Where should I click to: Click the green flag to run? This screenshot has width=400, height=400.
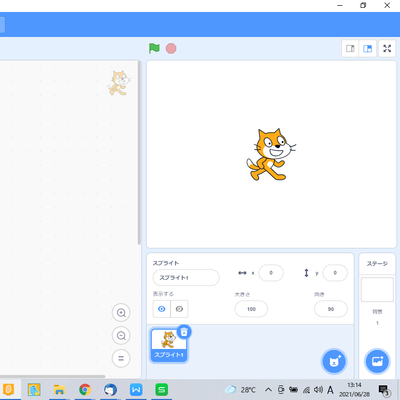point(154,48)
